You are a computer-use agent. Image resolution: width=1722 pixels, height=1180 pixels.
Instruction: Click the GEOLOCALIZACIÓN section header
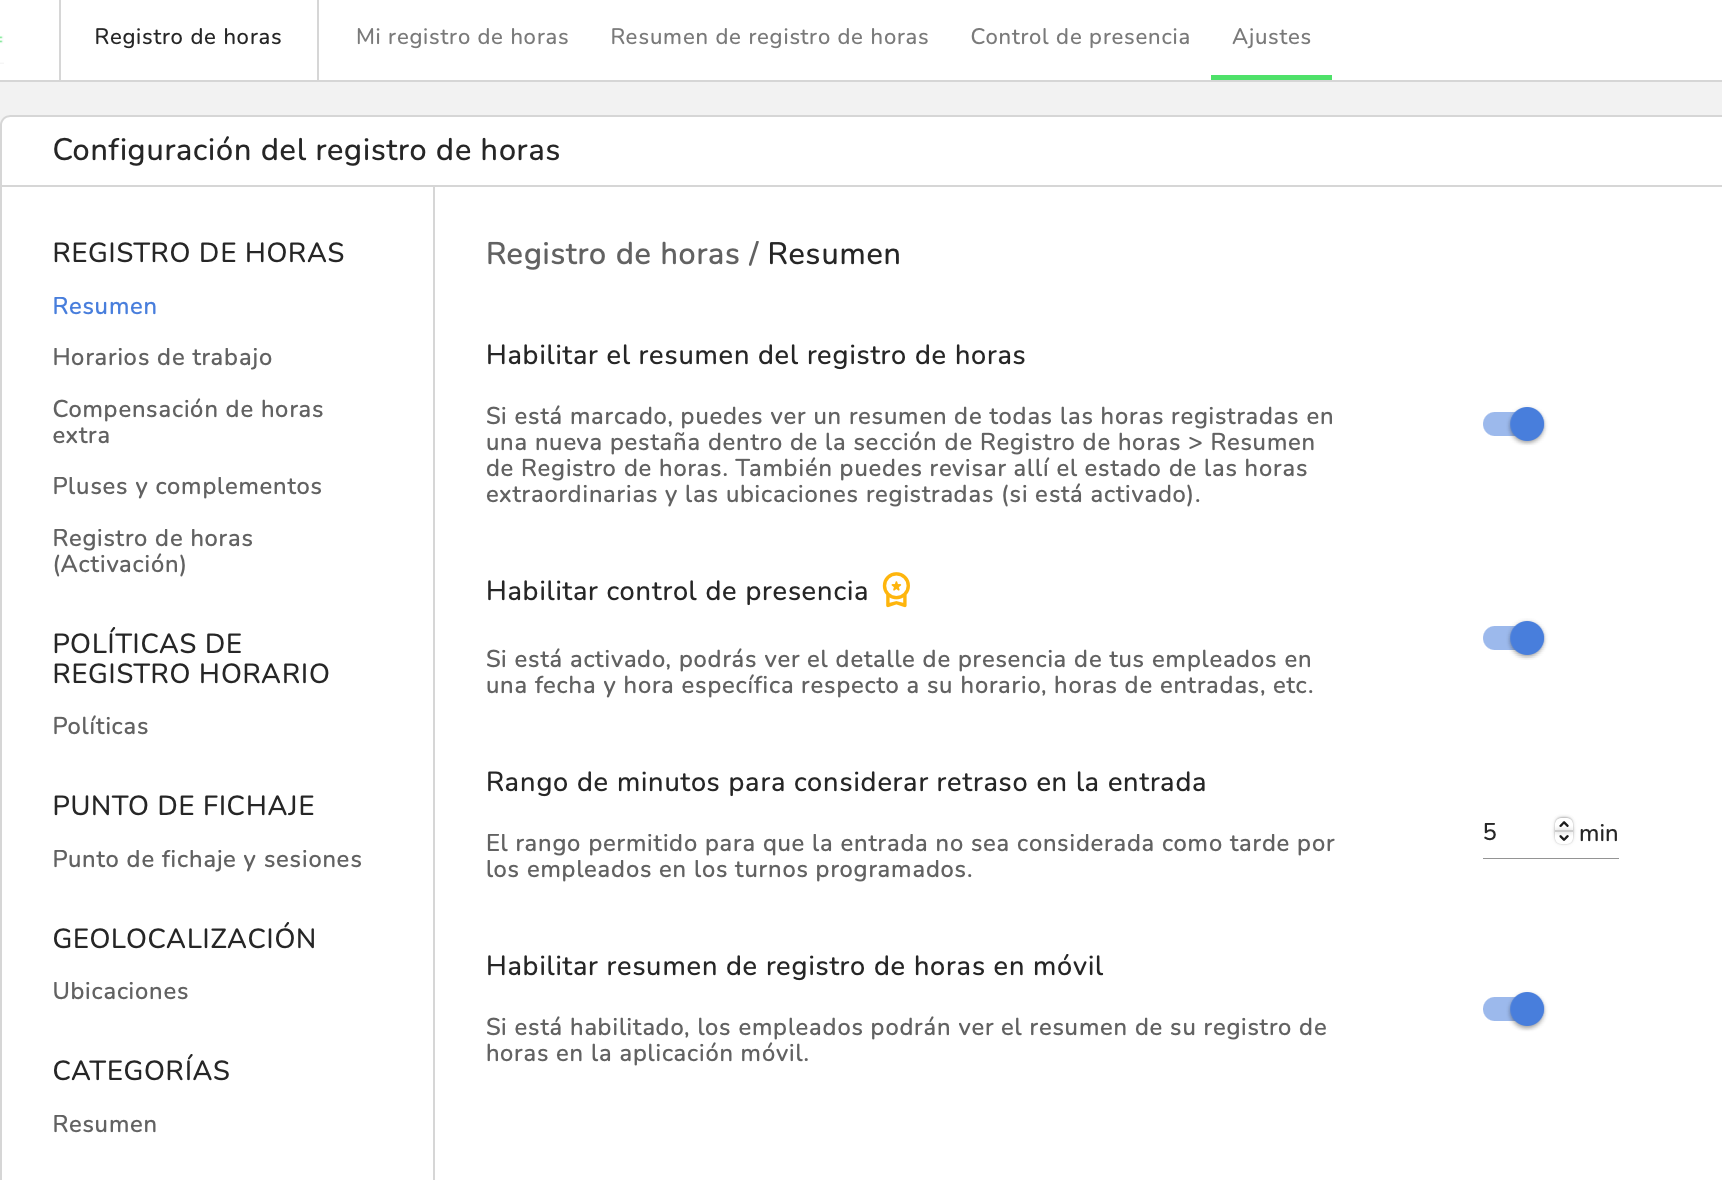tap(184, 938)
